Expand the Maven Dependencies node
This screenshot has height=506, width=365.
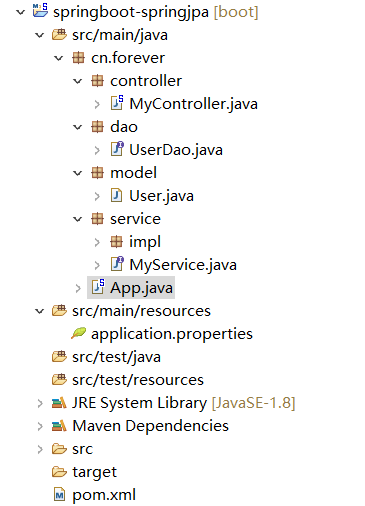(40, 426)
